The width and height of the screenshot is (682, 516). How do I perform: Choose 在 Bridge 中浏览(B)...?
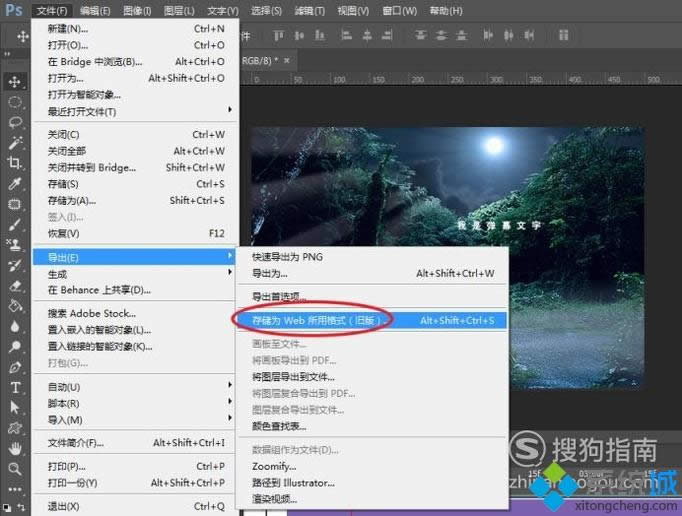(136, 62)
